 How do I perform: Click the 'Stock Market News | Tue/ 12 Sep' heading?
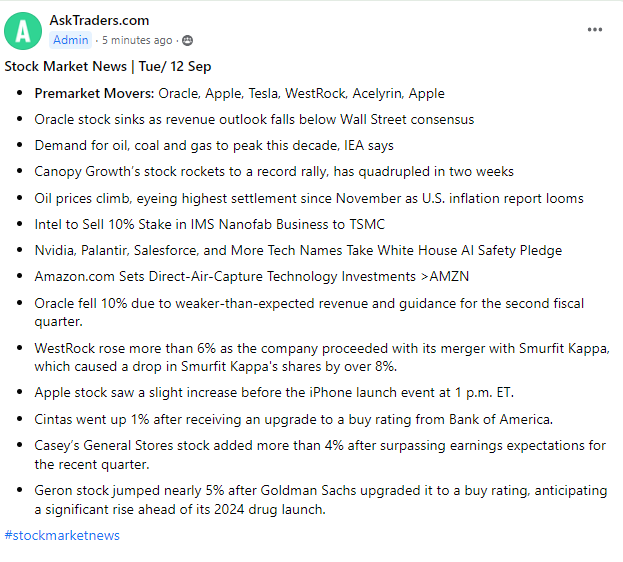107,66
